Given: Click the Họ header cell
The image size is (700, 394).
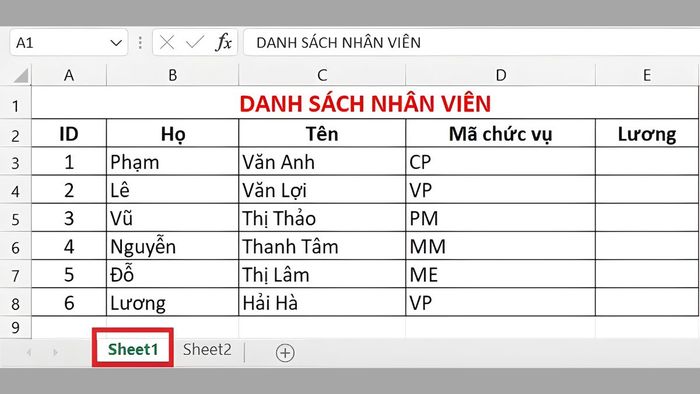Looking at the screenshot, I should tap(172, 133).
